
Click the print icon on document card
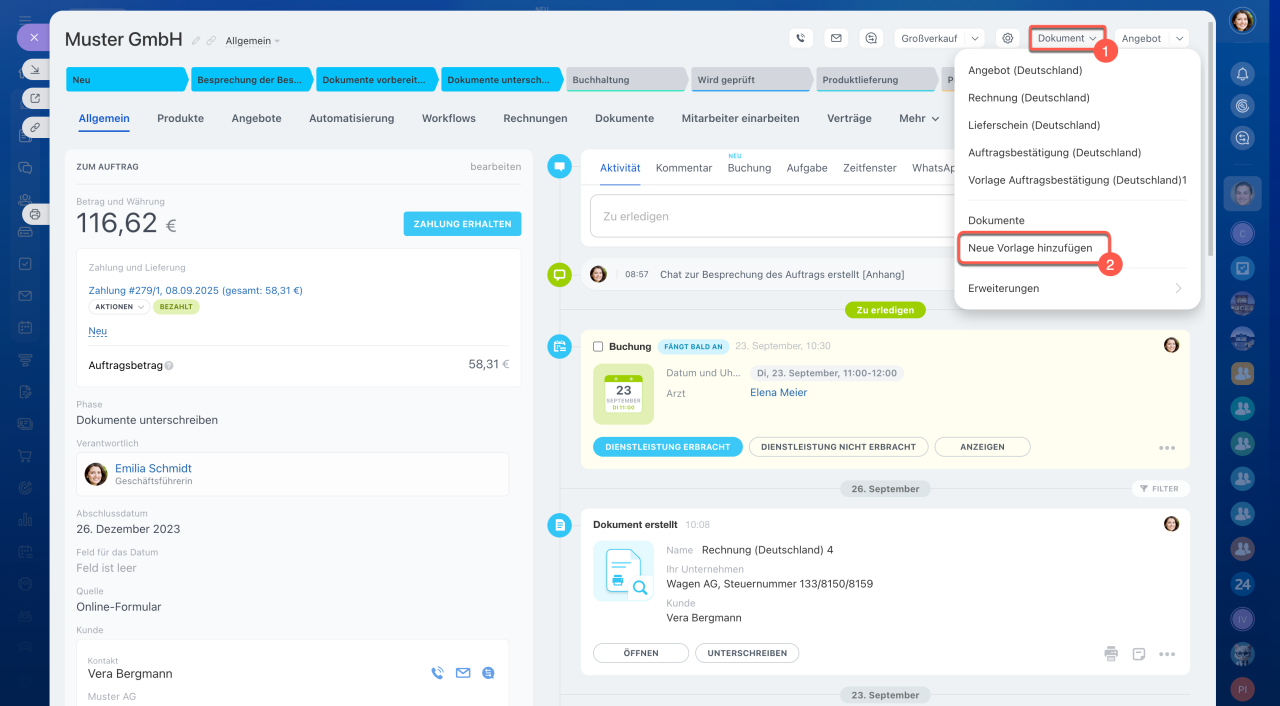[x=1111, y=654]
